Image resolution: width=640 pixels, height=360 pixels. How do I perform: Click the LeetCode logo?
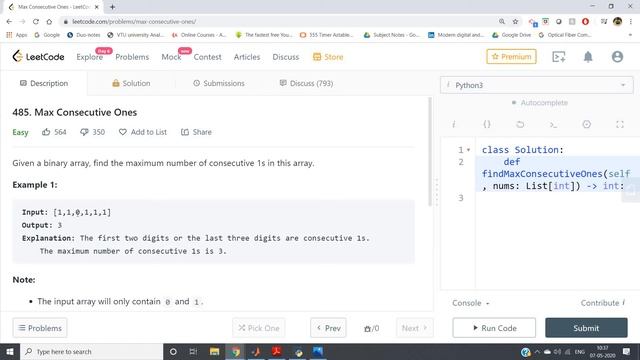pyautogui.click(x=38, y=57)
